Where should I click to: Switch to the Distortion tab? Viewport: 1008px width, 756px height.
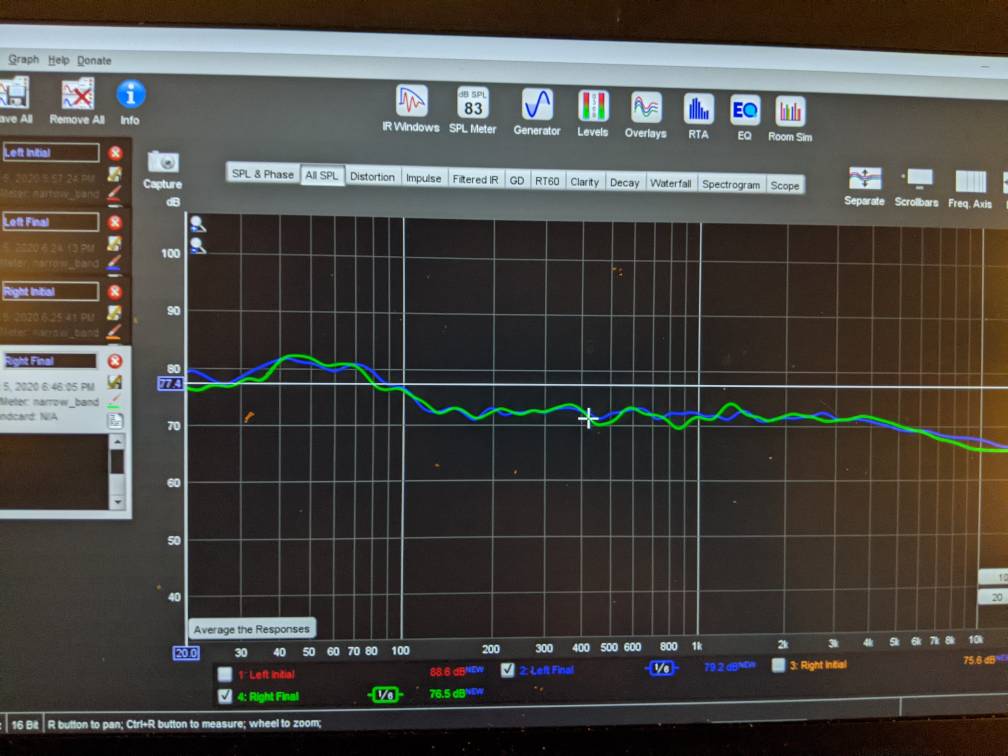(x=372, y=177)
